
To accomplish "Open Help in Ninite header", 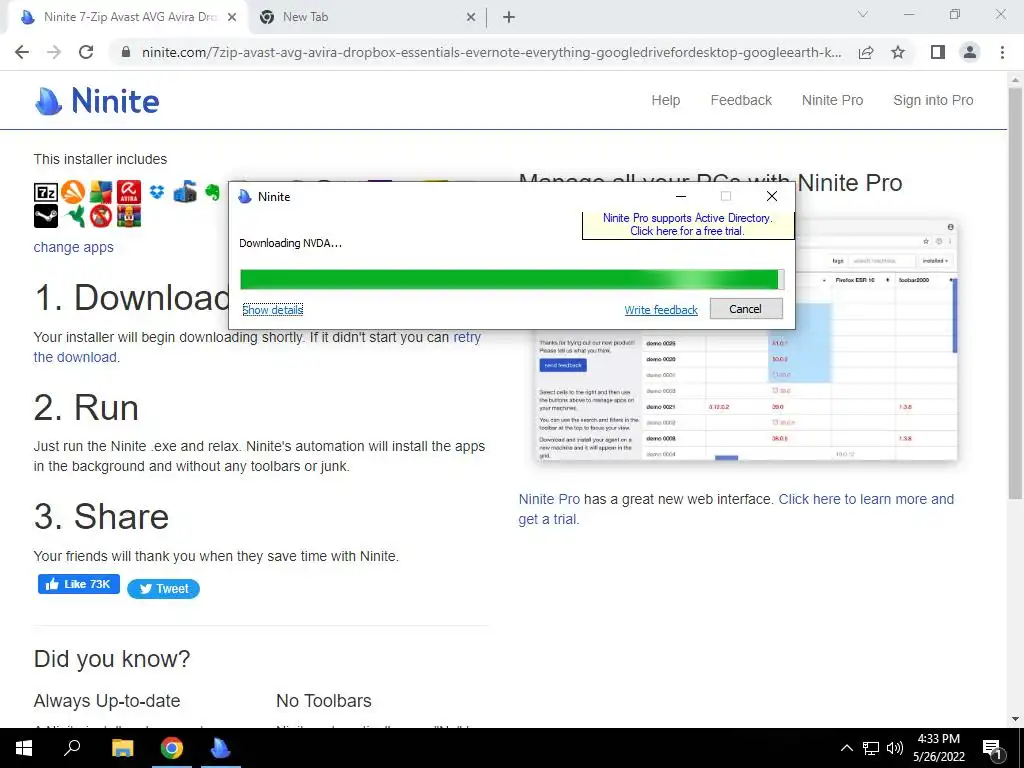I will [665, 101].
